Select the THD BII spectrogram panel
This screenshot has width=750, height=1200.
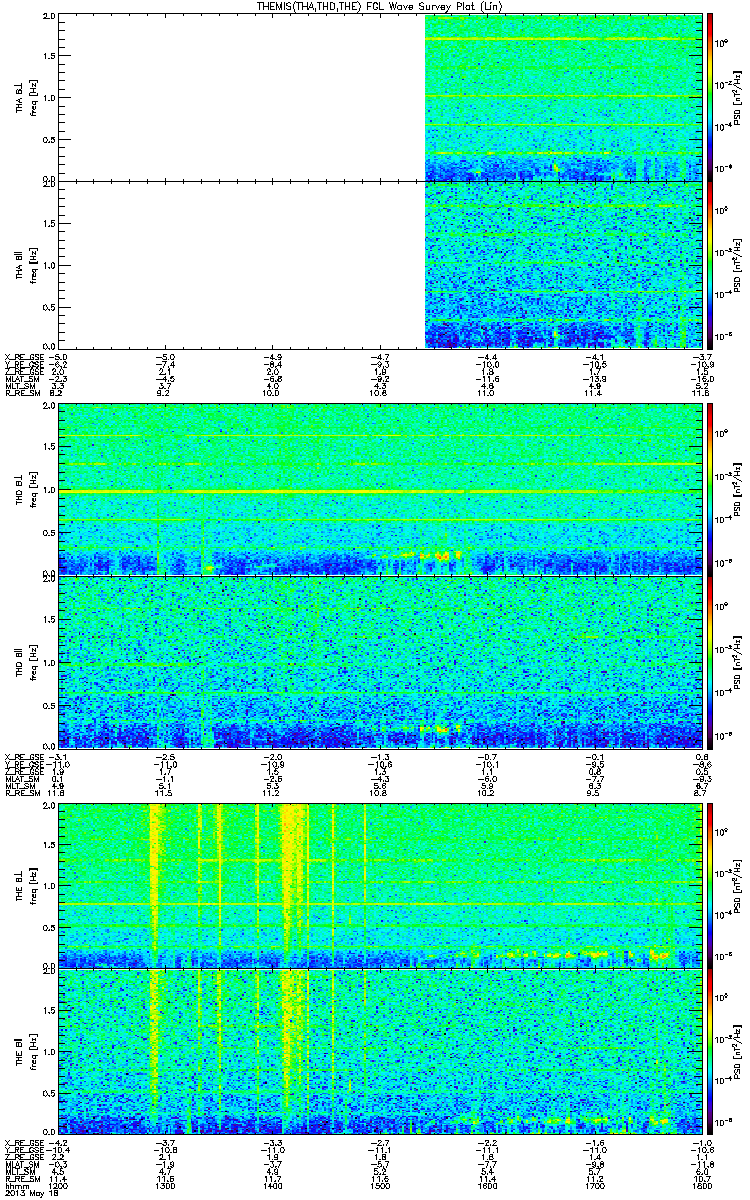pos(380,661)
